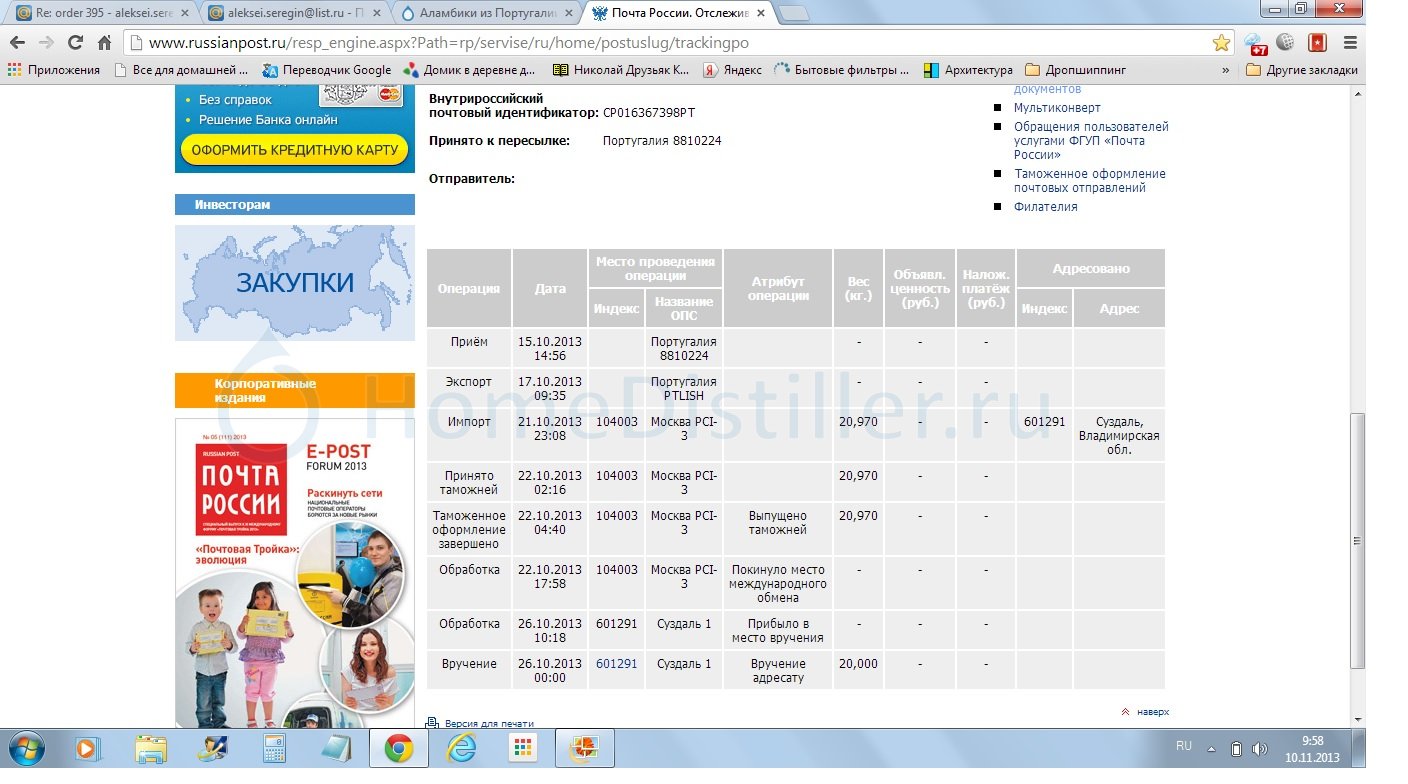1408x784 pixels.
Task: Open Обращения пользователей услугами link
Action: pyautogui.click(x=1091, y=141)
